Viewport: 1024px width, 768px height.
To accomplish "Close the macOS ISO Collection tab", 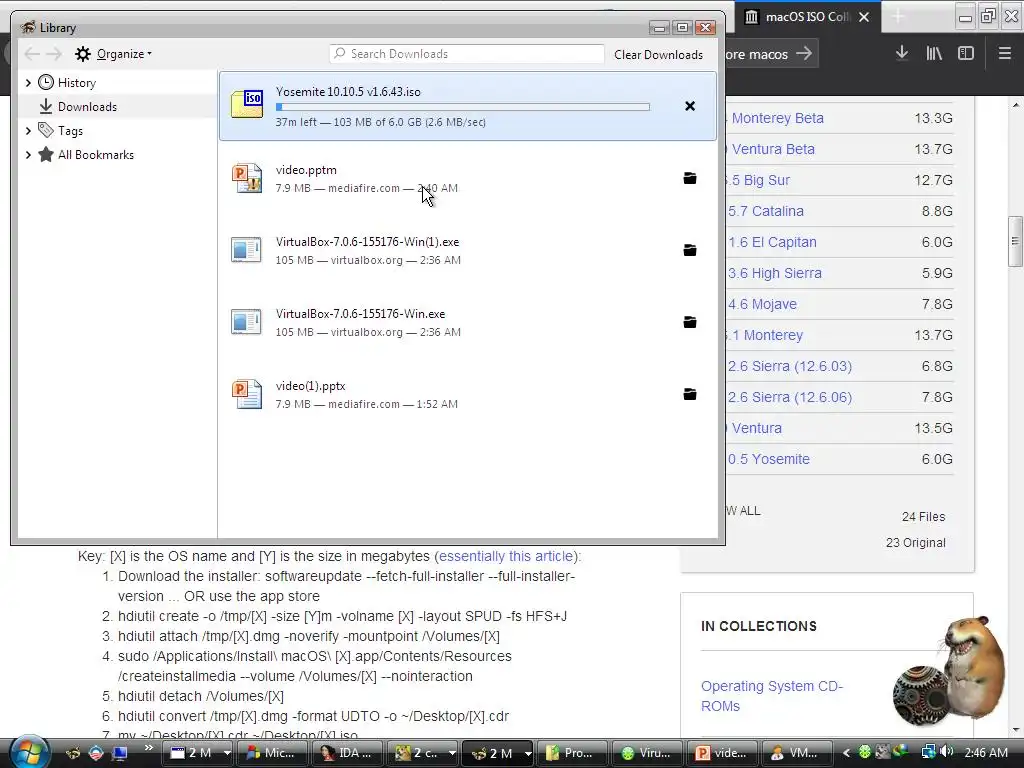I will 864,17.
